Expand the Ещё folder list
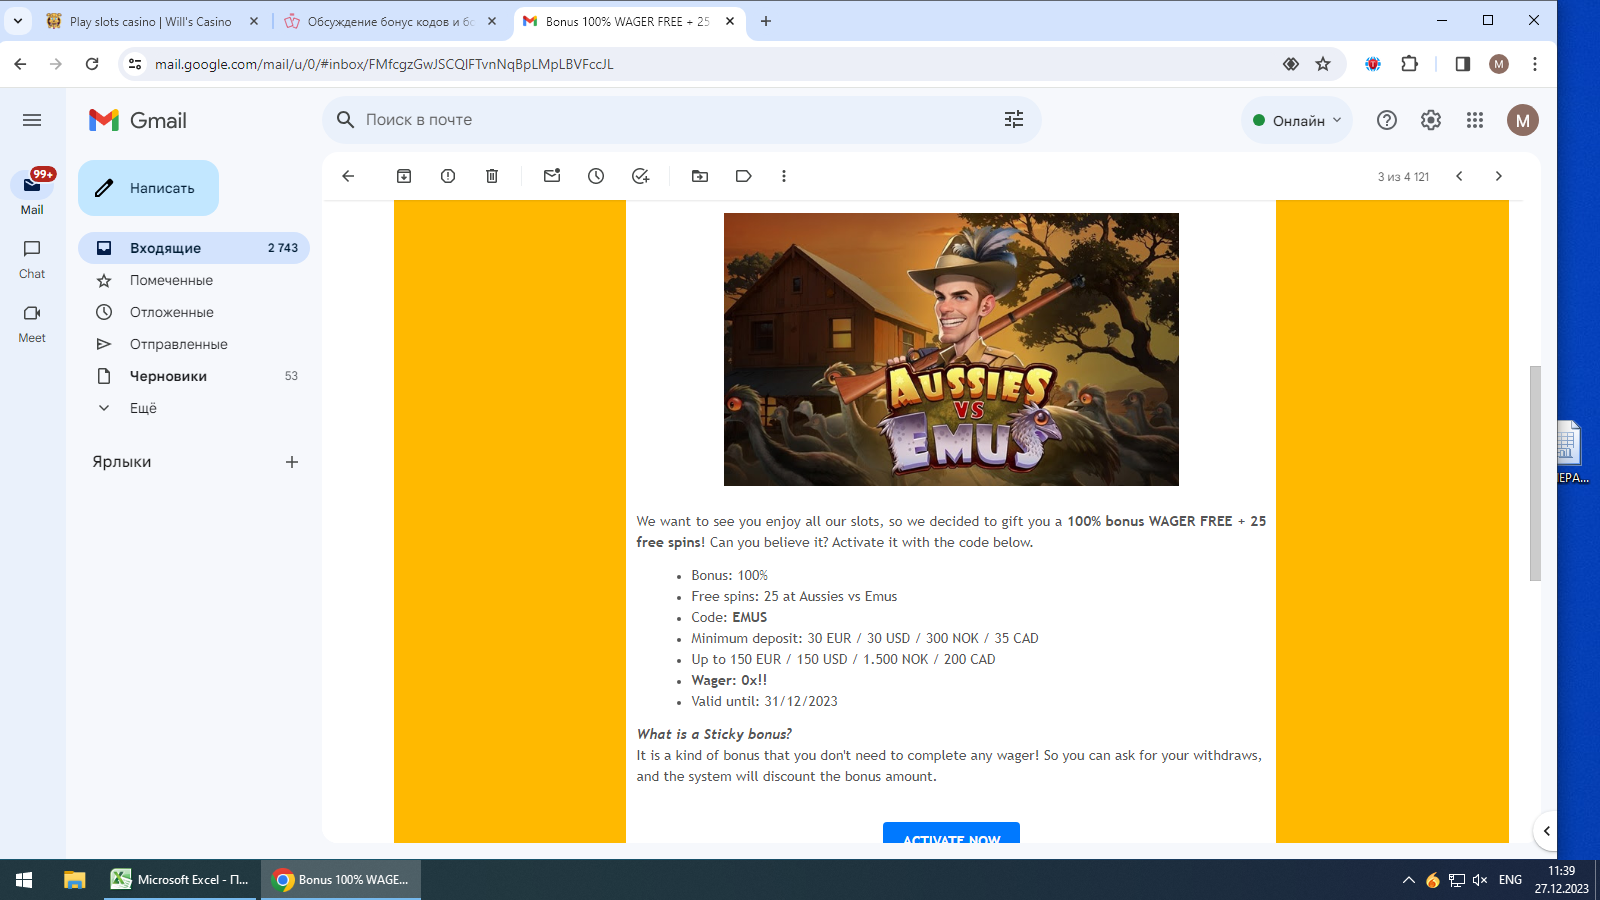Image resolution: width=1600 pixels, height=900 pixels. (x=143, y=408)
